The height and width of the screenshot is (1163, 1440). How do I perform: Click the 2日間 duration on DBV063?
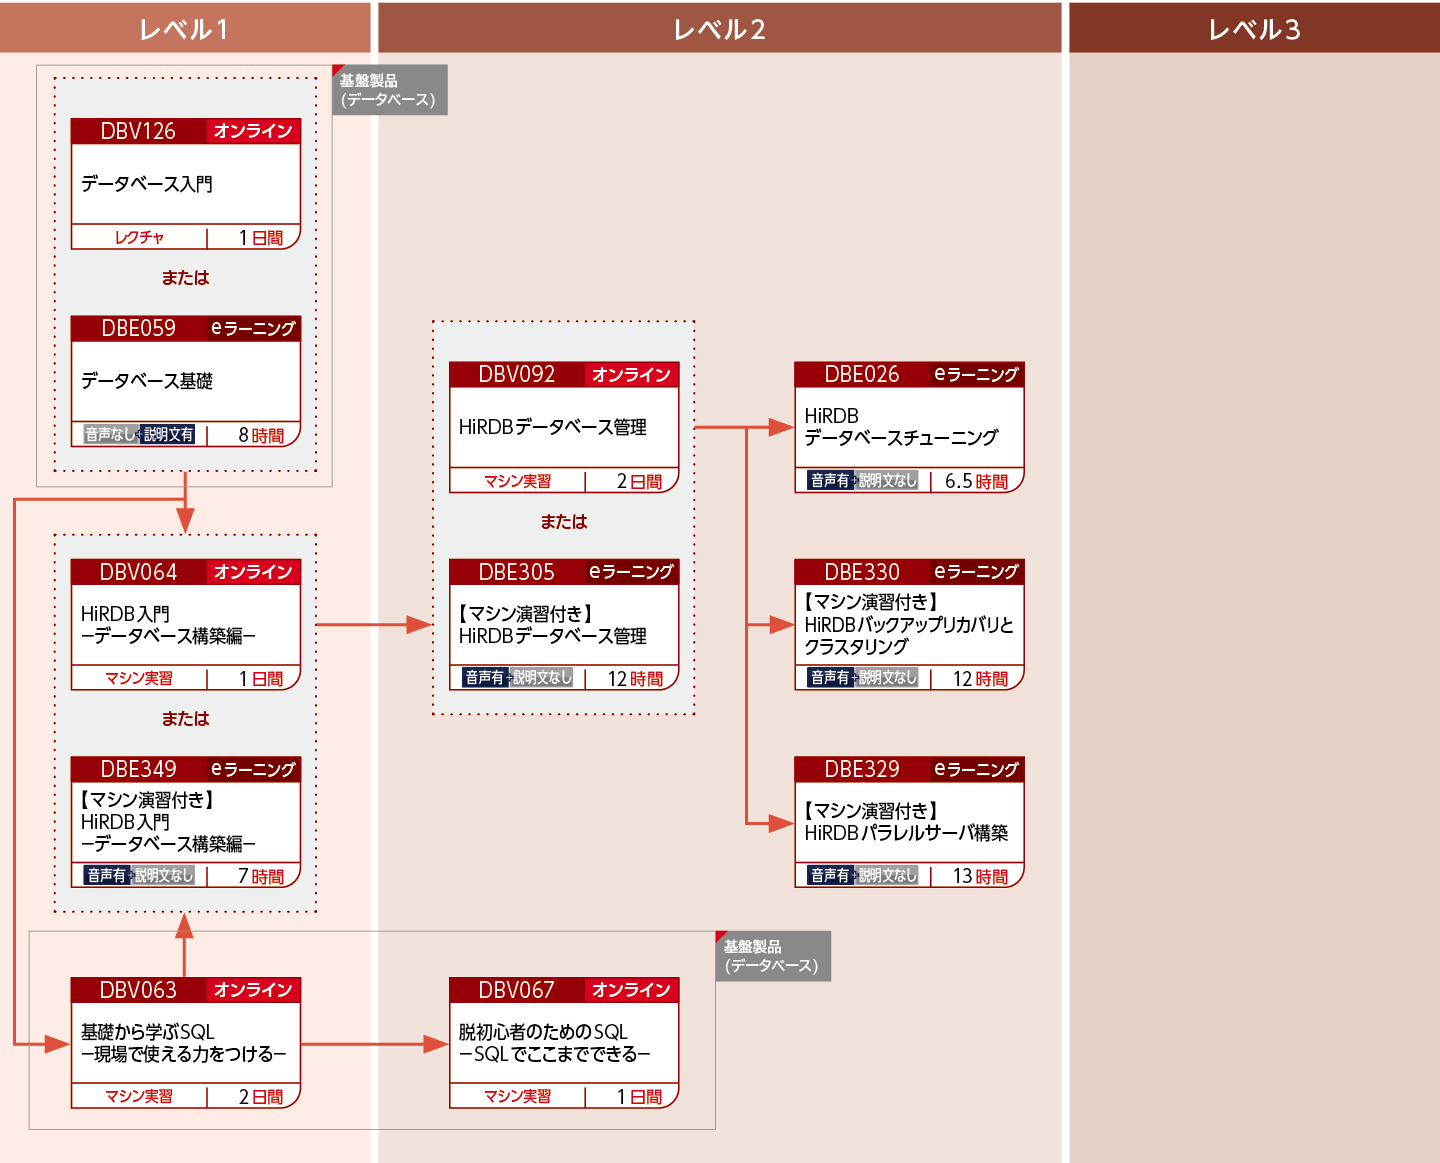point(261,1096)
